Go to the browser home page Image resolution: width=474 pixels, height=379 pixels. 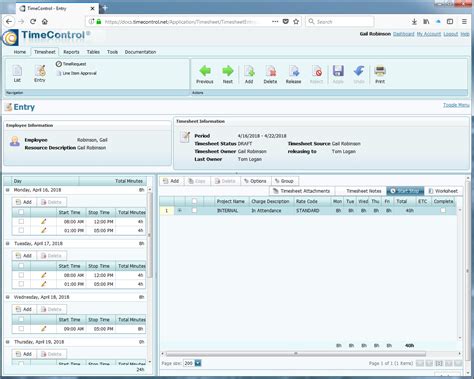44,21
